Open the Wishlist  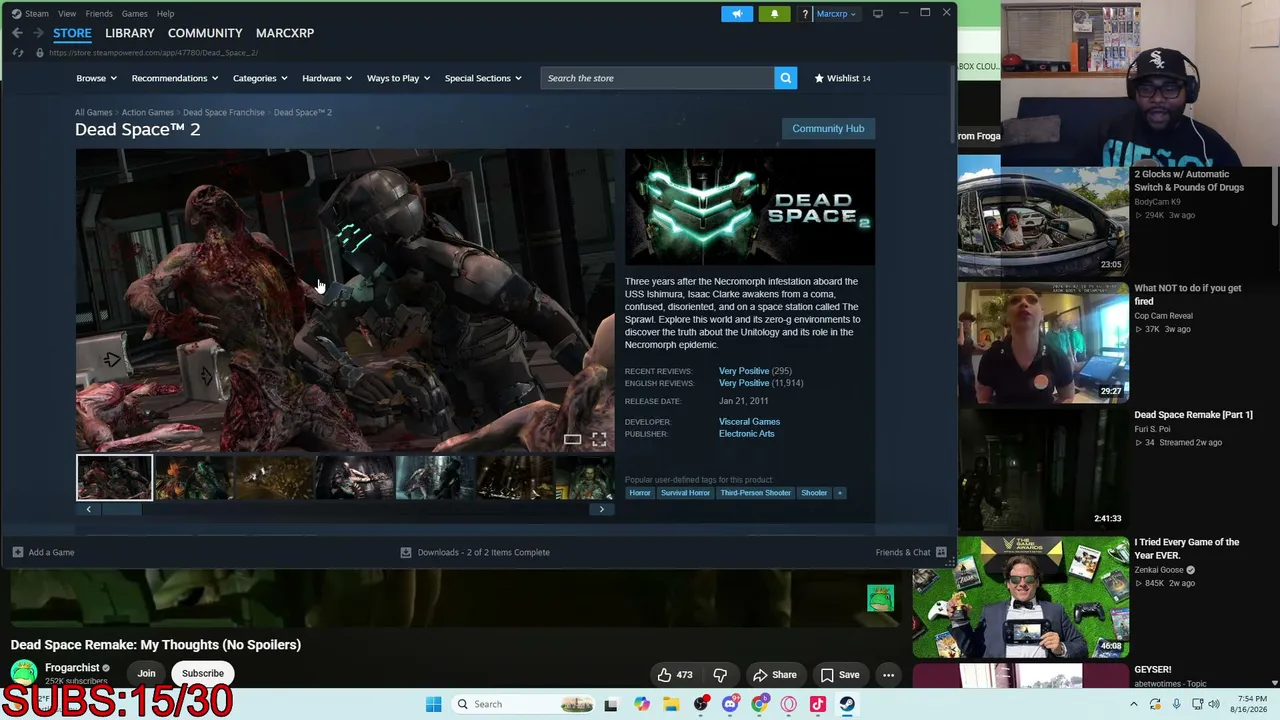[x=842, y=78]
